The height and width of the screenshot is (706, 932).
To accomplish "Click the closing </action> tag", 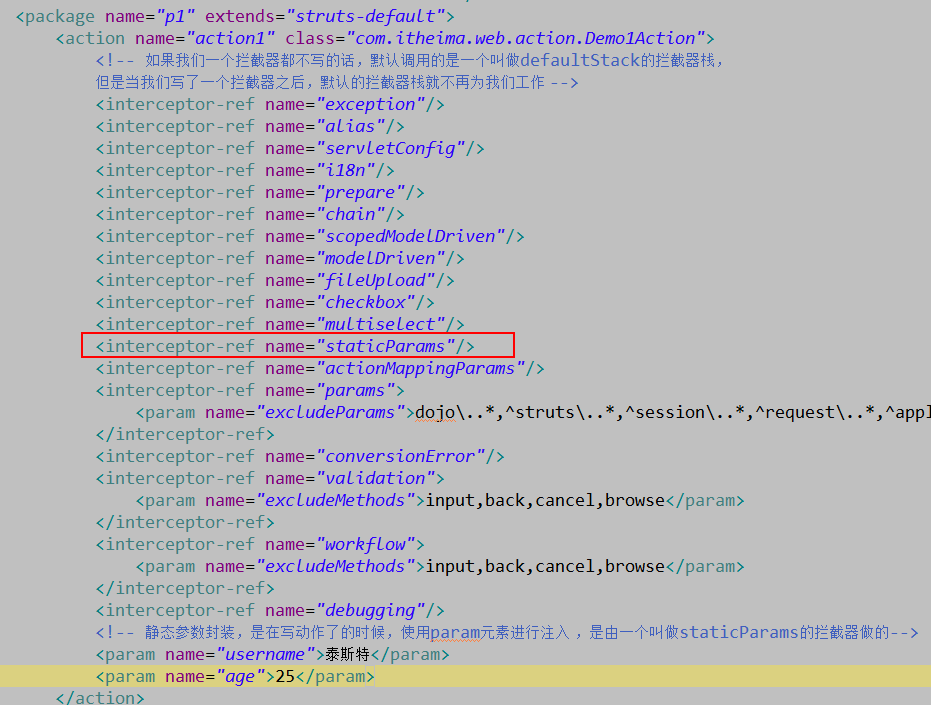I will coord(100,698).
